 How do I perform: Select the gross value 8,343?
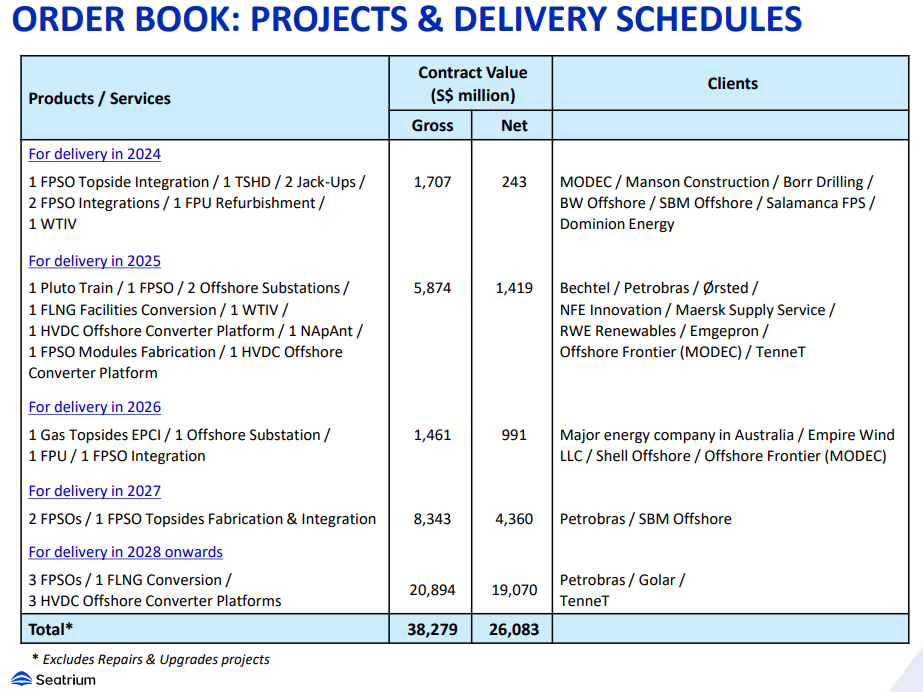432,519
